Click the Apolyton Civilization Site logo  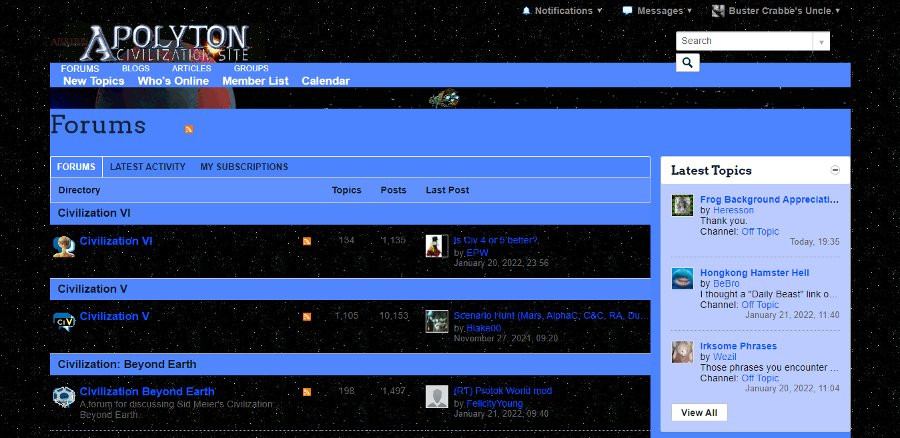[165, 43]
